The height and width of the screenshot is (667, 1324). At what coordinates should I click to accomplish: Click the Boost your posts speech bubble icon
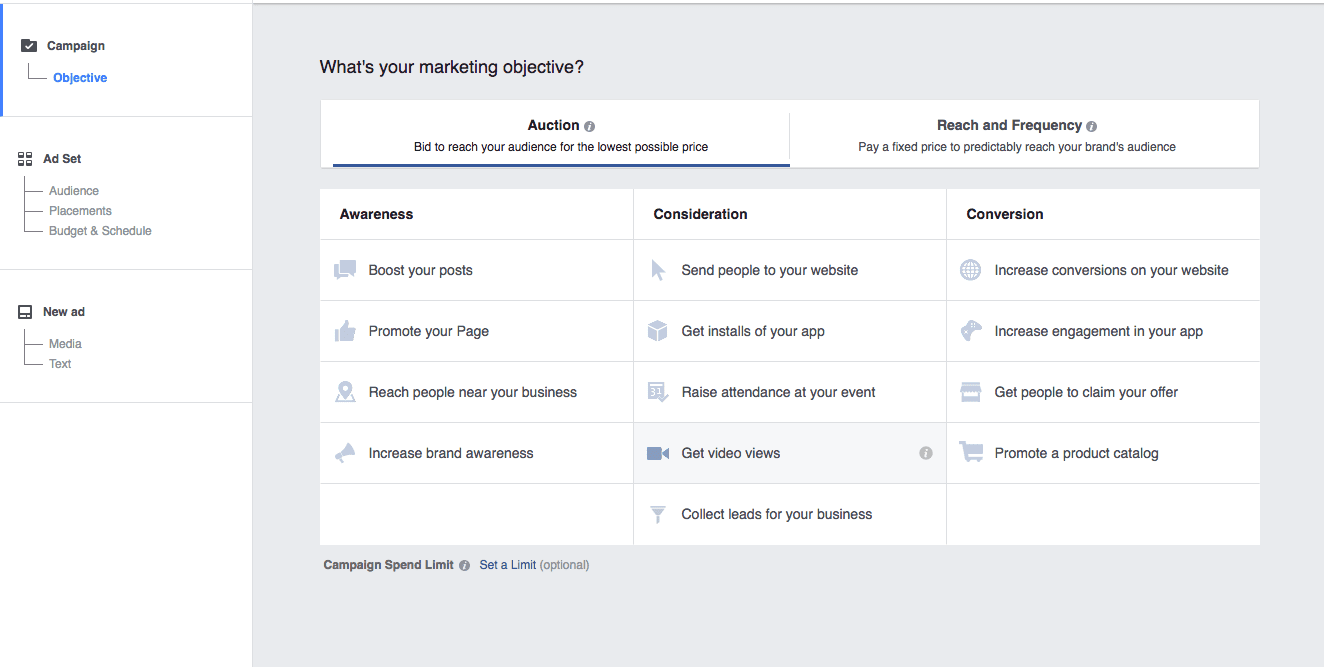[x=345, y=270]
